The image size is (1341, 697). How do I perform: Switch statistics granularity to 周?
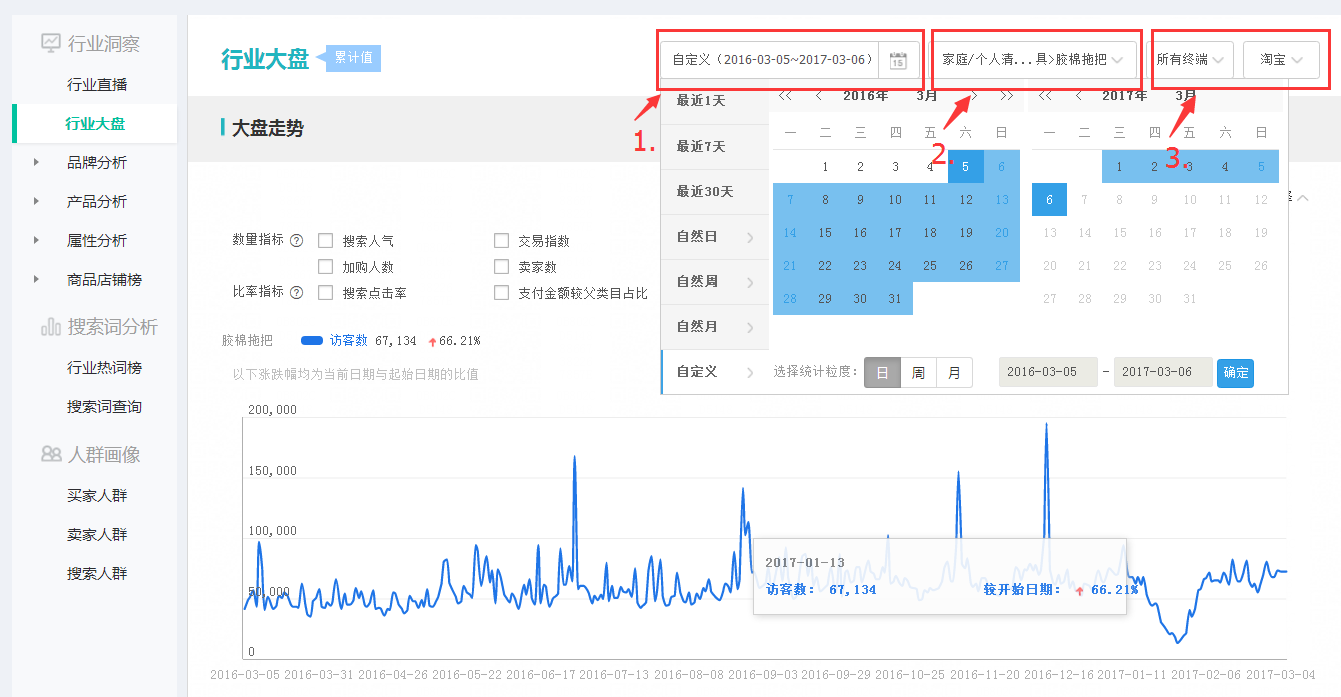pyautogui.click(x=918, y=373)
